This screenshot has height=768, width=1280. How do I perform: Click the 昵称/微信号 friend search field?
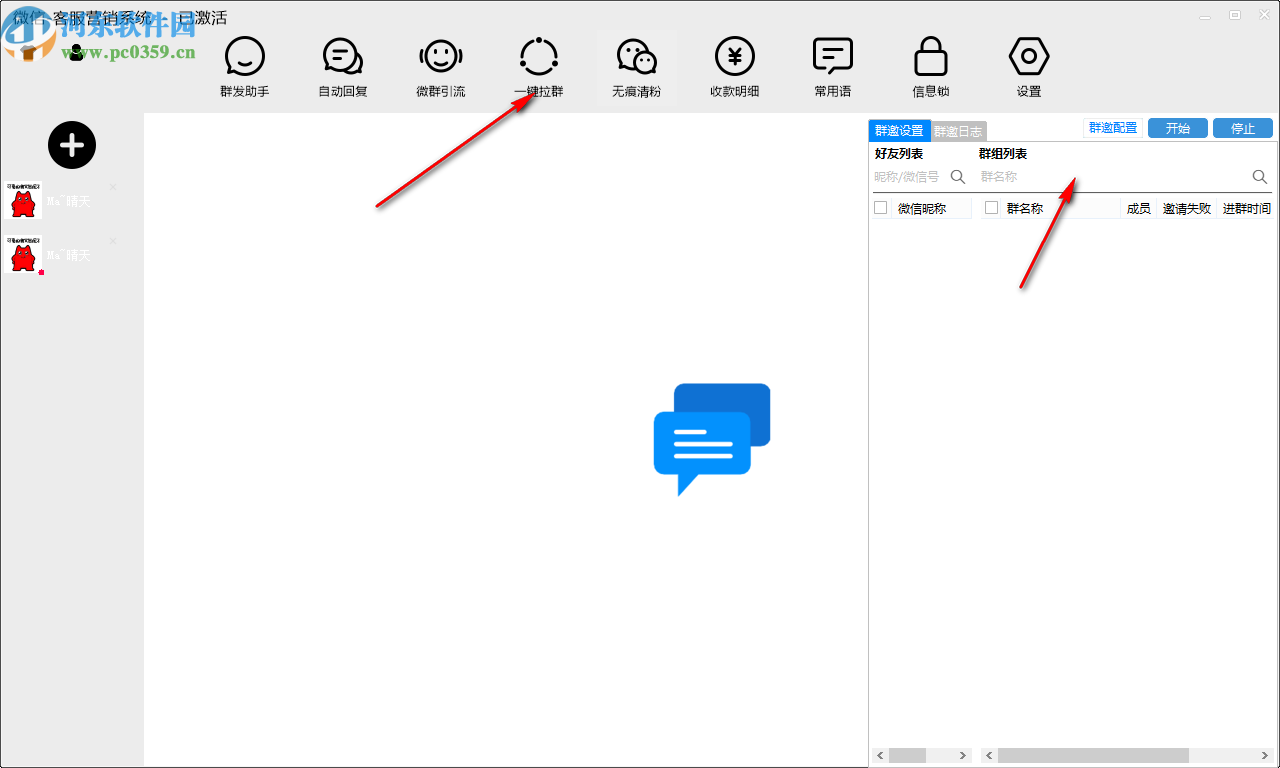[908, 177]
